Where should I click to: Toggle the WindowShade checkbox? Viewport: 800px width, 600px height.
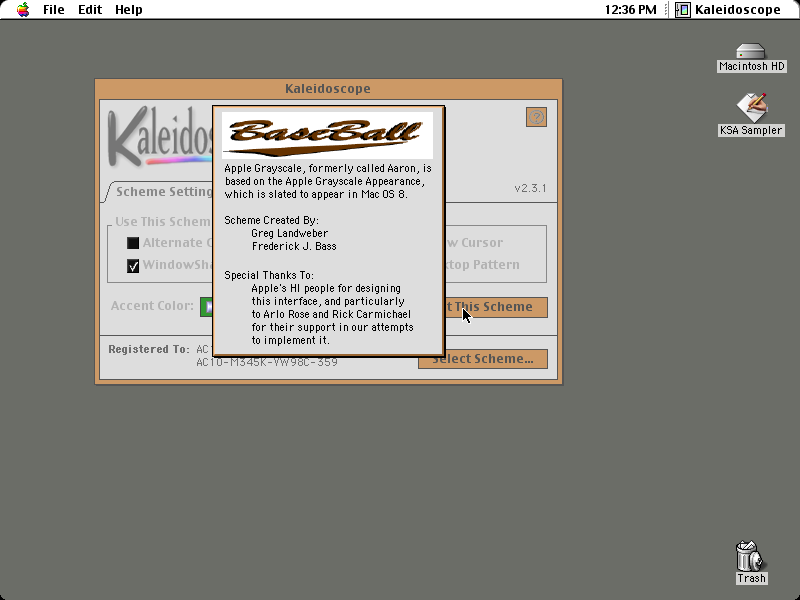133,266
